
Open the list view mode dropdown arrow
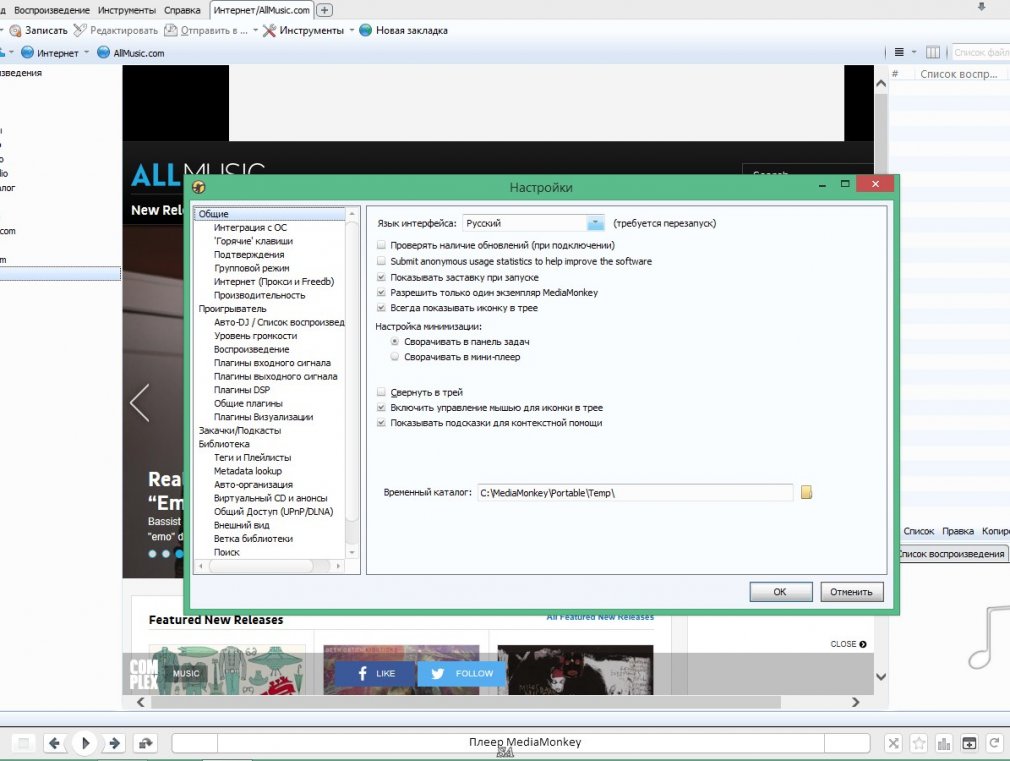pos(914,52)
